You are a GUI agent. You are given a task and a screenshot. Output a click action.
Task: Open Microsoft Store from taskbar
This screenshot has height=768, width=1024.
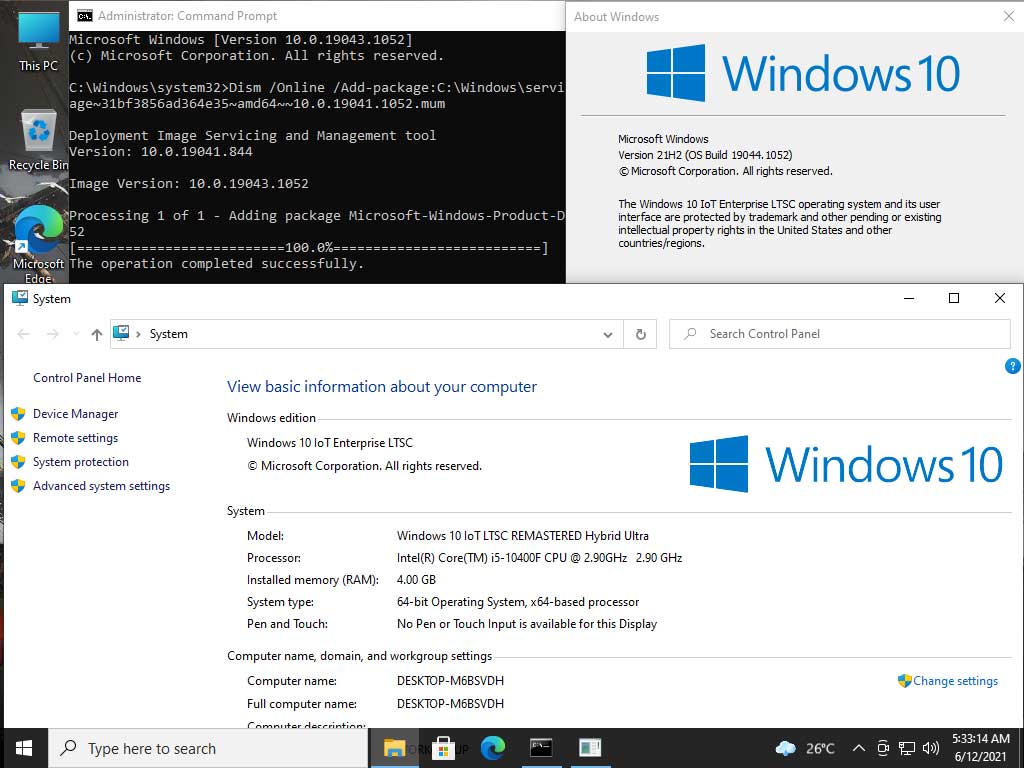[443, 748]
